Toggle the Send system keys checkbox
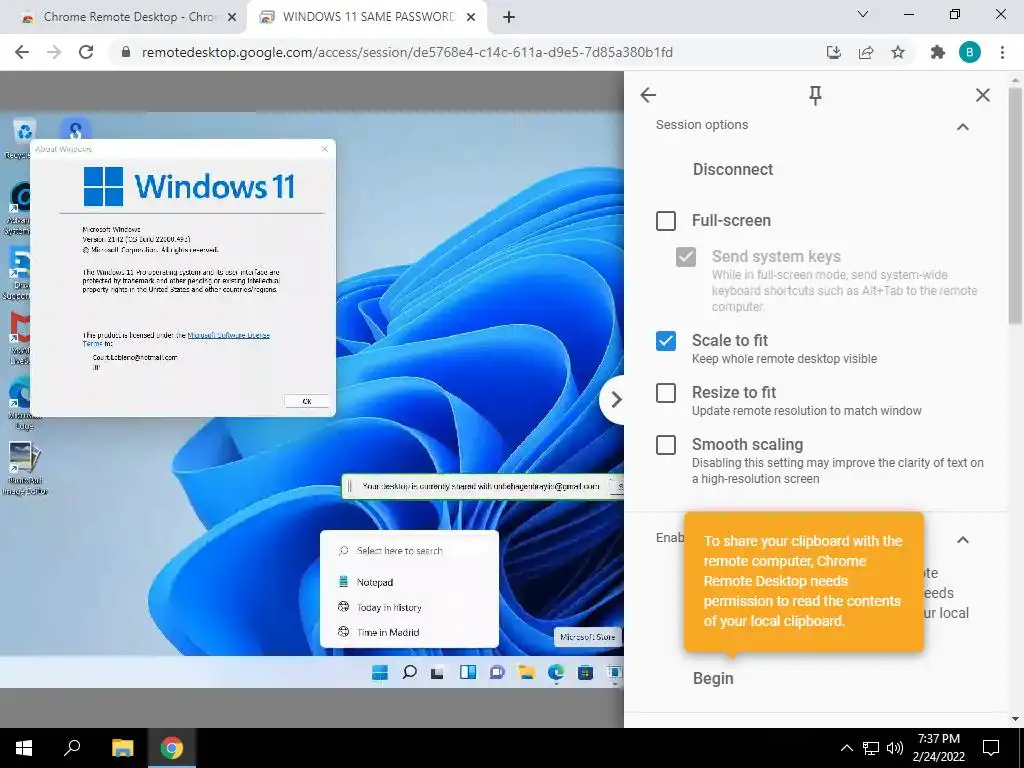1024x768 pixels. (x=686, y=257)
